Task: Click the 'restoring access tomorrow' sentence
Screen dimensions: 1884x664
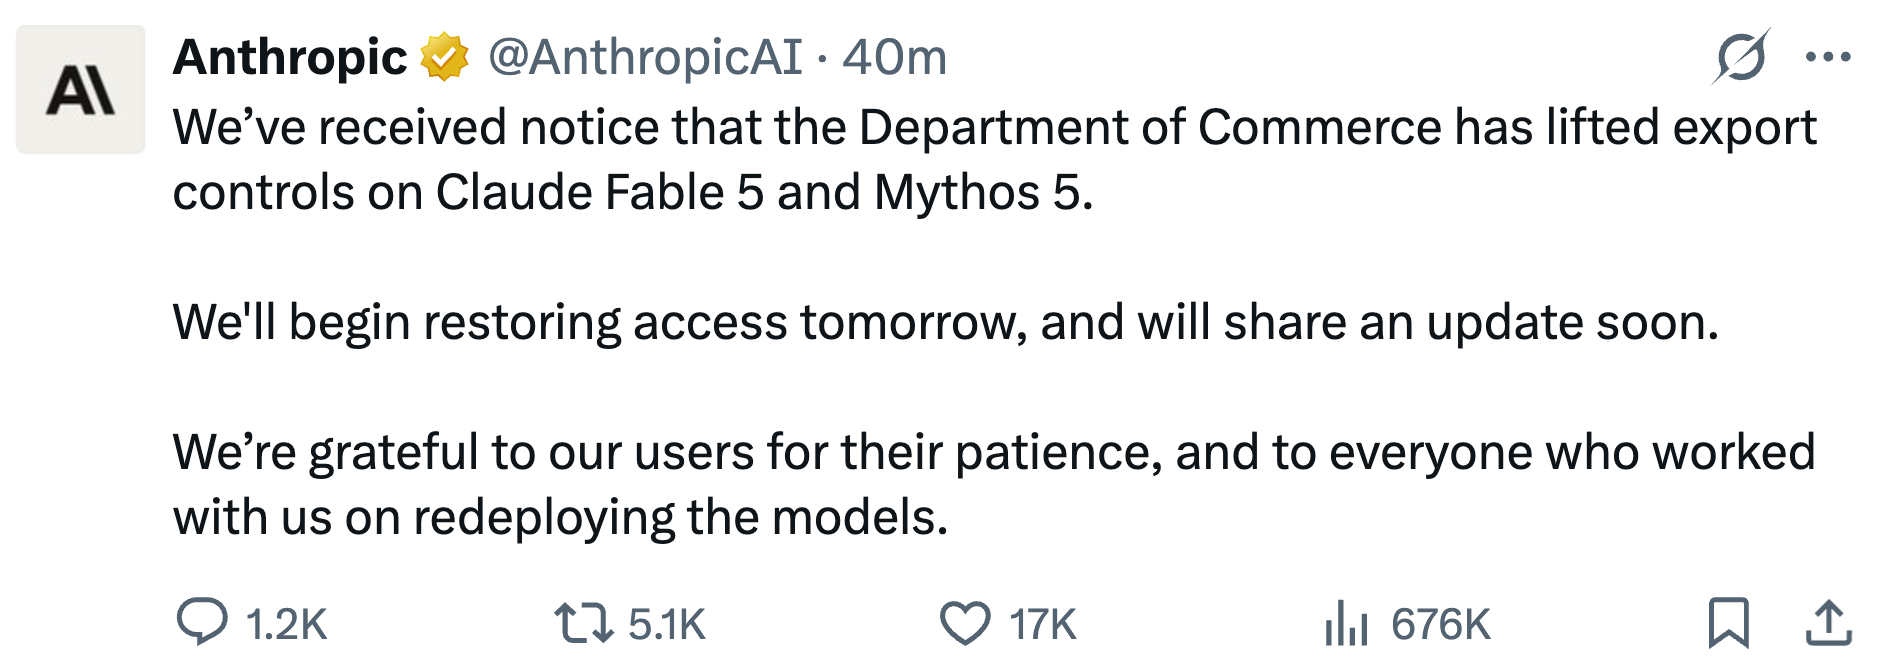Action: (x=946, y=323)
